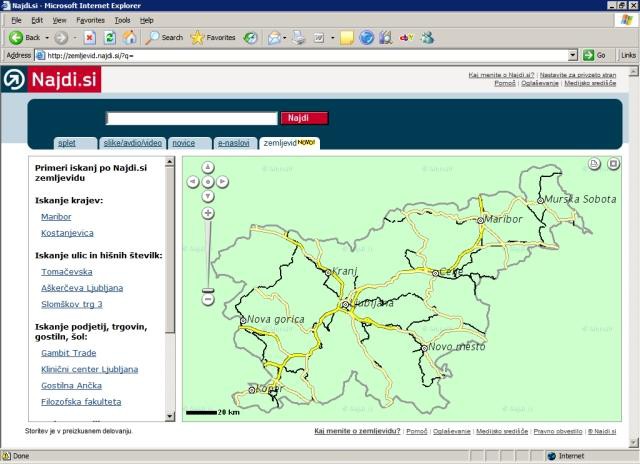This screenshot has width=640, height=464.
Task: Open the address bar dropdown
Action: [x=573, y=55]
